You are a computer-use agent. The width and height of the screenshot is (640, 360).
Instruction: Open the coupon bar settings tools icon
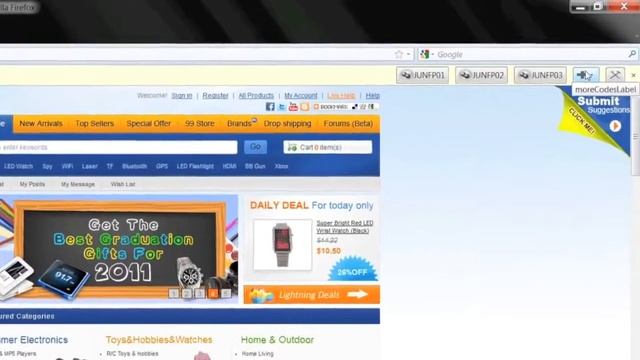tap(615, 75)
